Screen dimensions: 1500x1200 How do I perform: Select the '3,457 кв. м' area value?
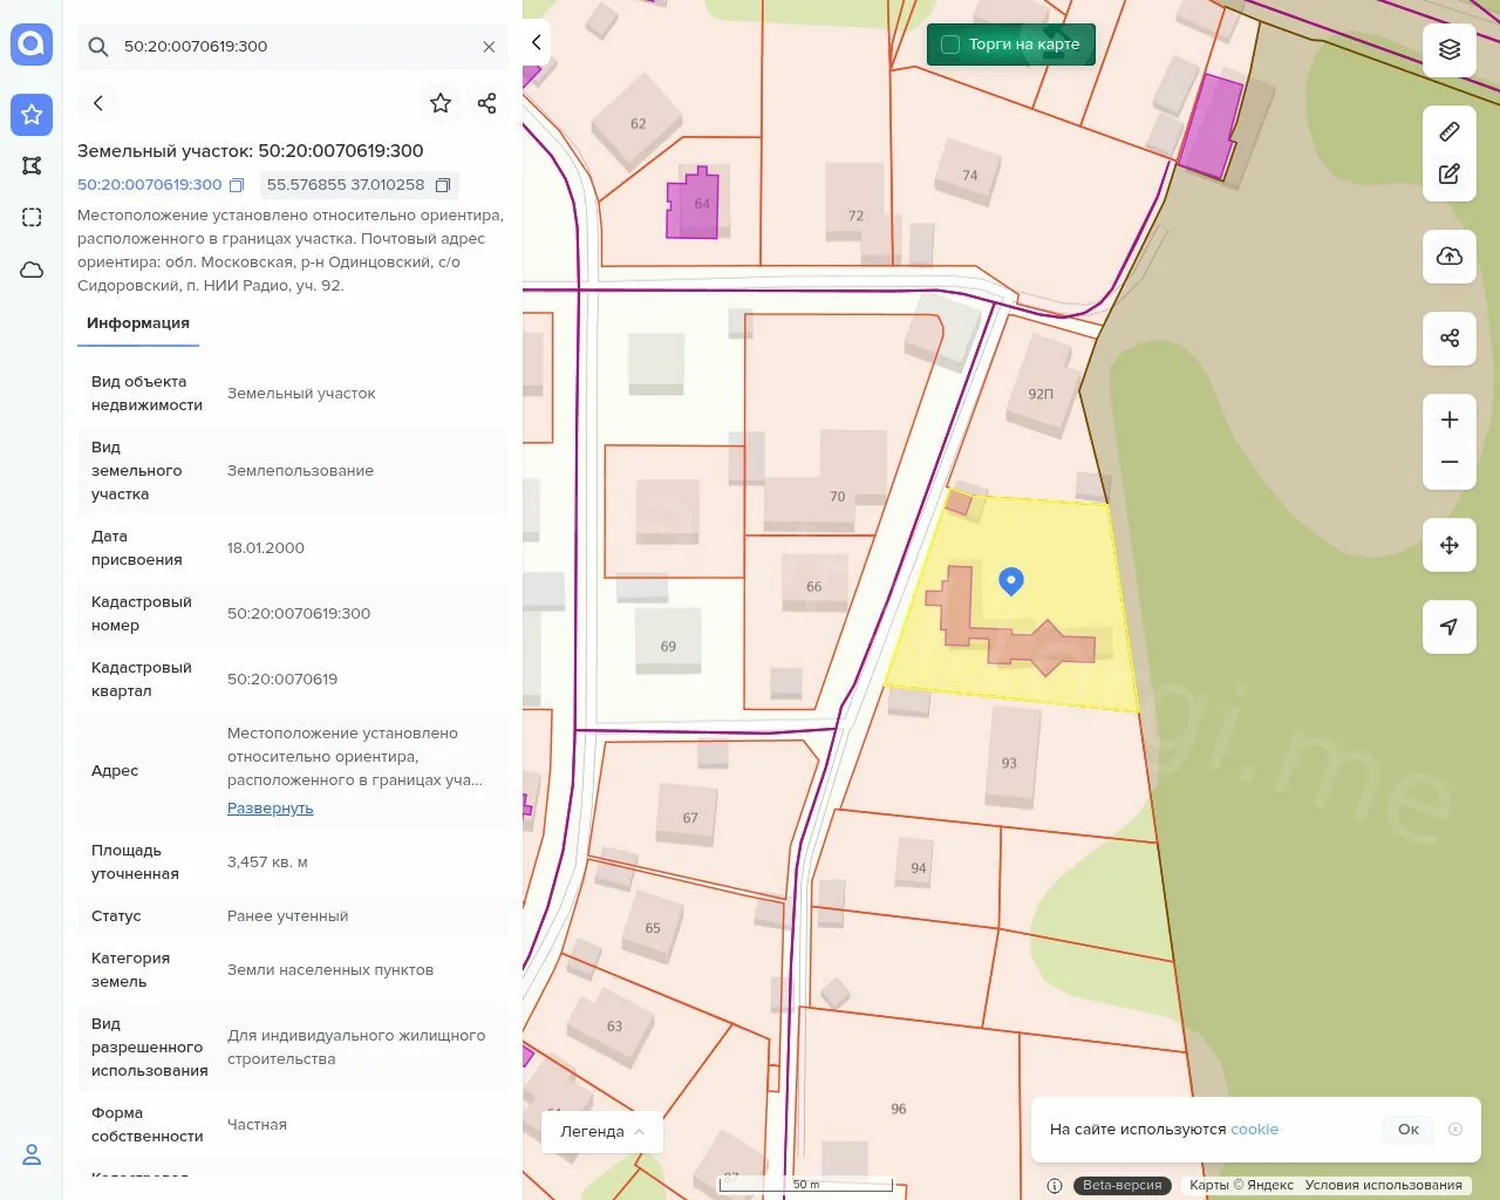(x=267, y=862)
